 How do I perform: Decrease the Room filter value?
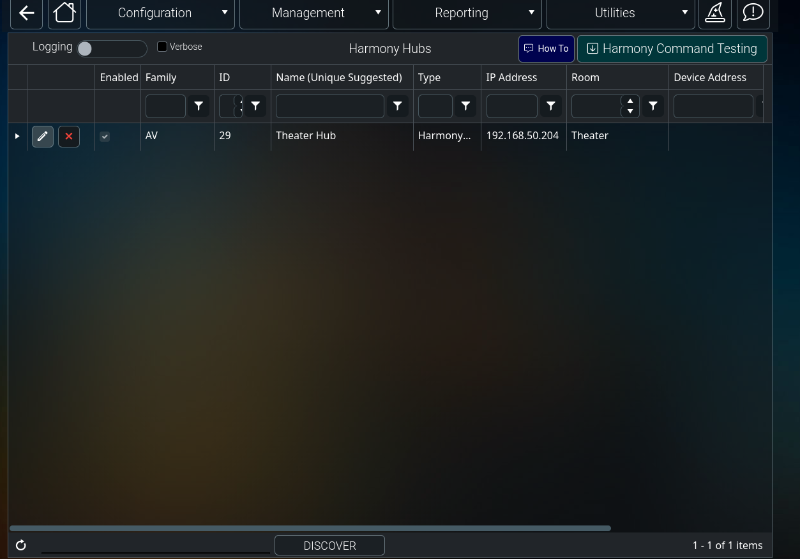click(x=630, y=111)
